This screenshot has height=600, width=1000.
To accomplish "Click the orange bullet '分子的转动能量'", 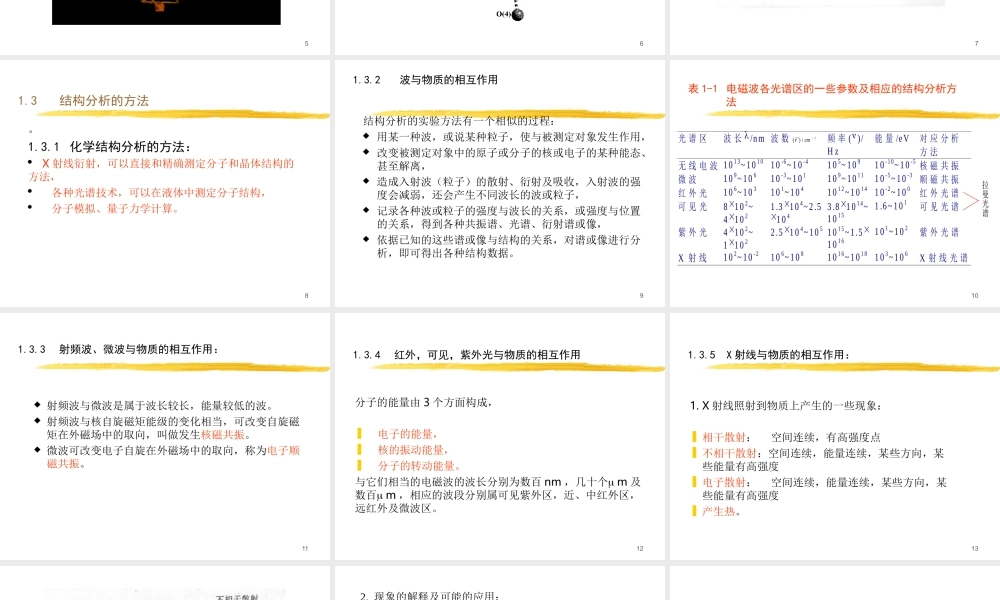I will pyautogui.click(x=418, y=466).
